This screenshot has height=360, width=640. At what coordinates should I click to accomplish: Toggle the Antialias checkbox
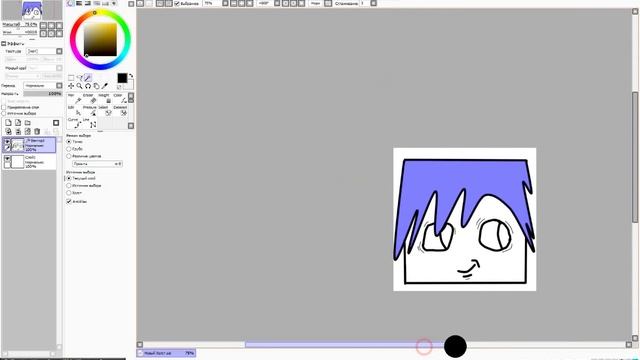click(x=69, y=201)
